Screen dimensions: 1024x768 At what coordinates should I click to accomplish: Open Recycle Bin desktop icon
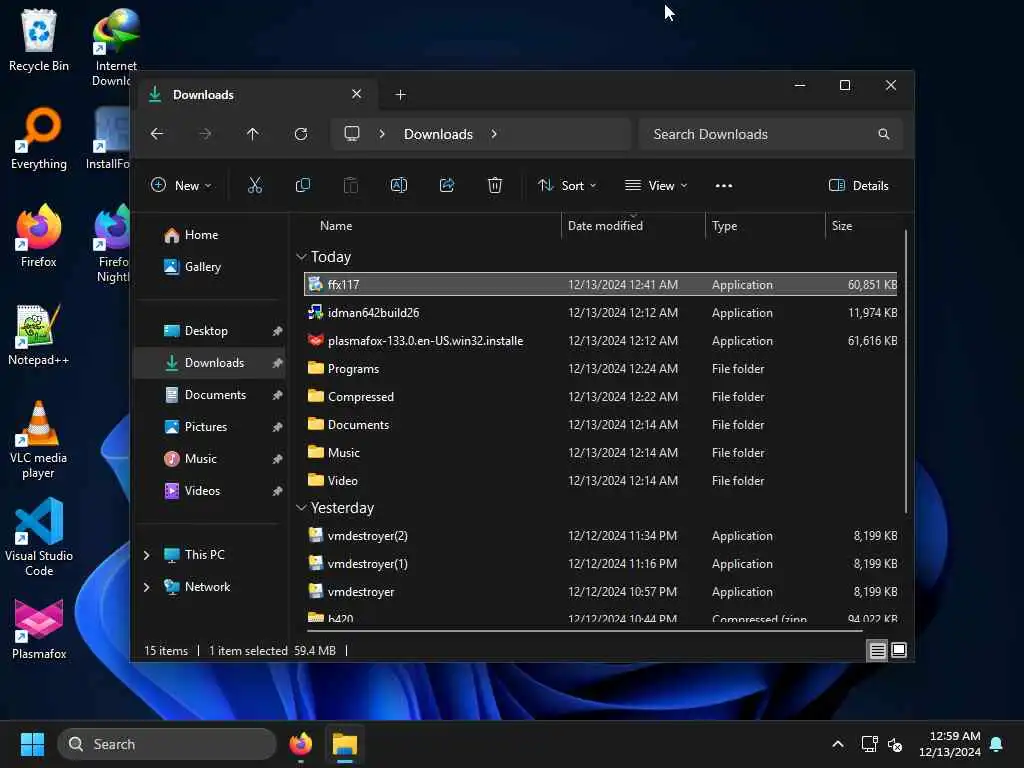click(39, 41)
